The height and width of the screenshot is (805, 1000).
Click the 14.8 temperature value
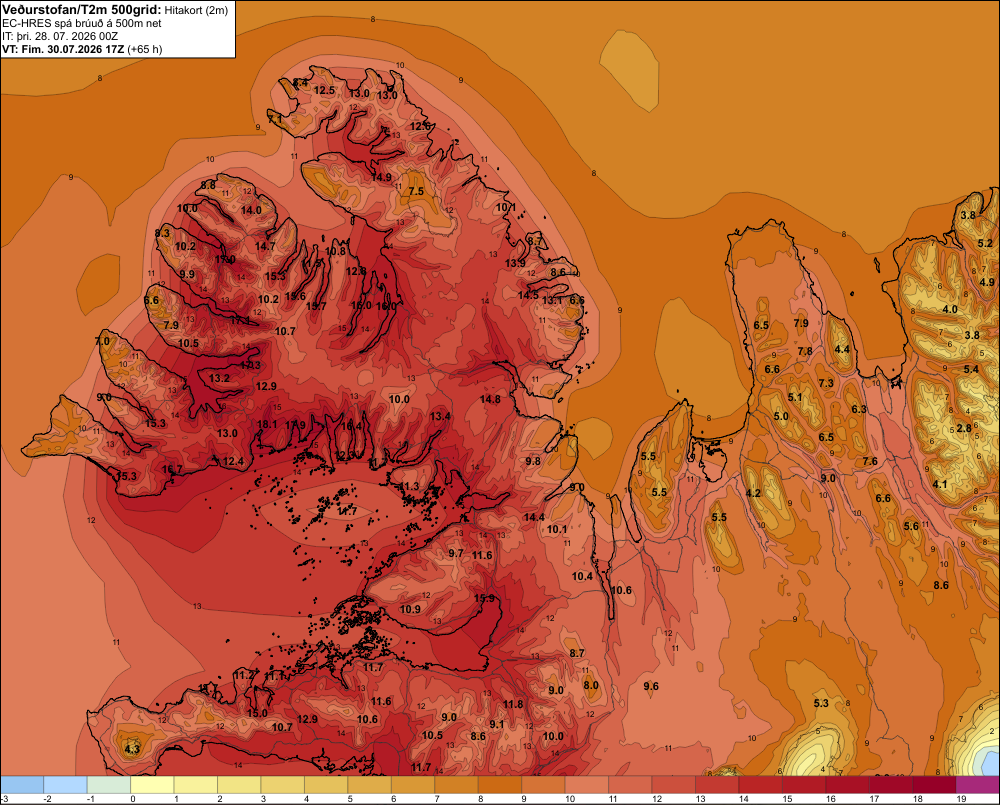tap(490, 399)
